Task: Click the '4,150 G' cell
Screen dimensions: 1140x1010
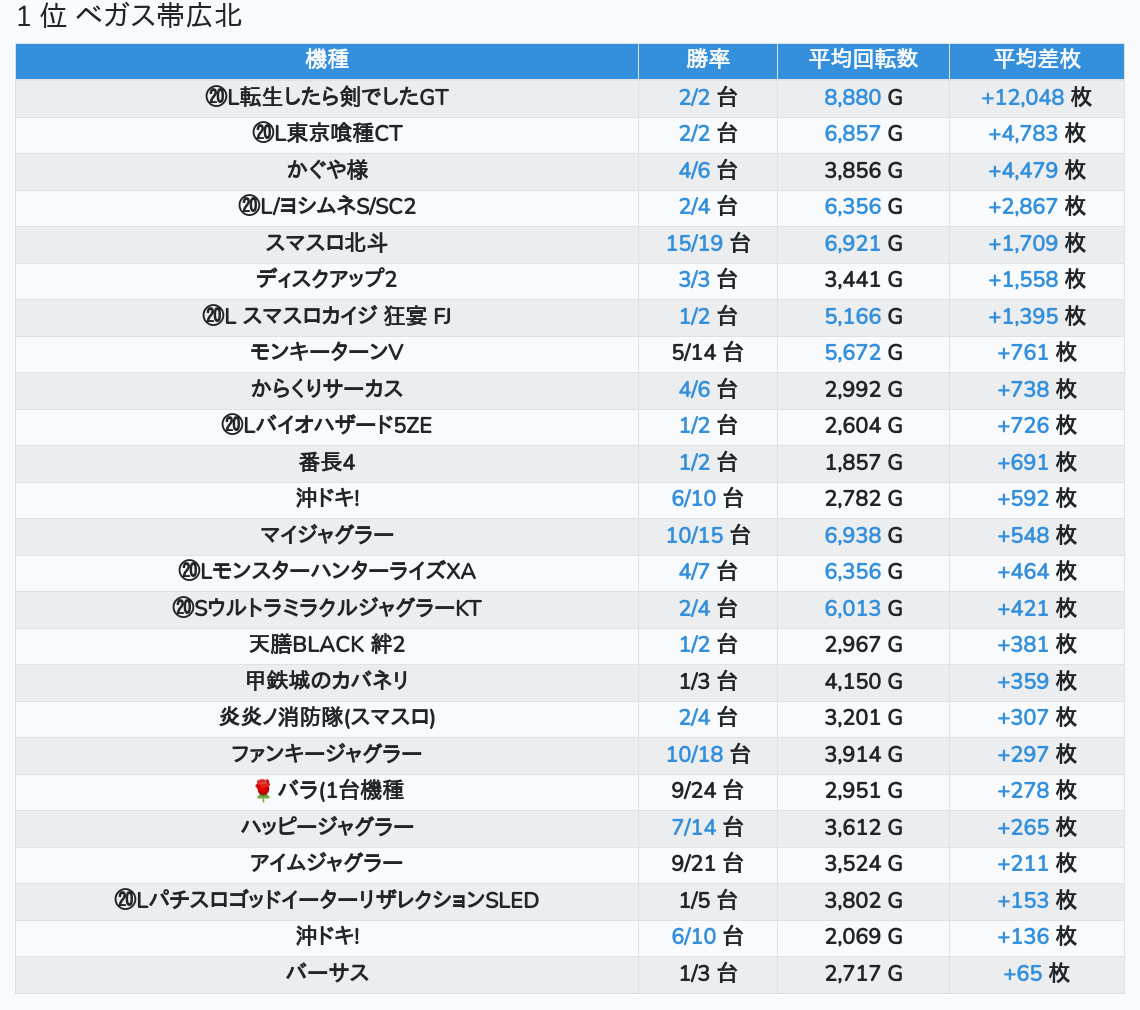Action: pyautogui.click(x=863, y=681)
